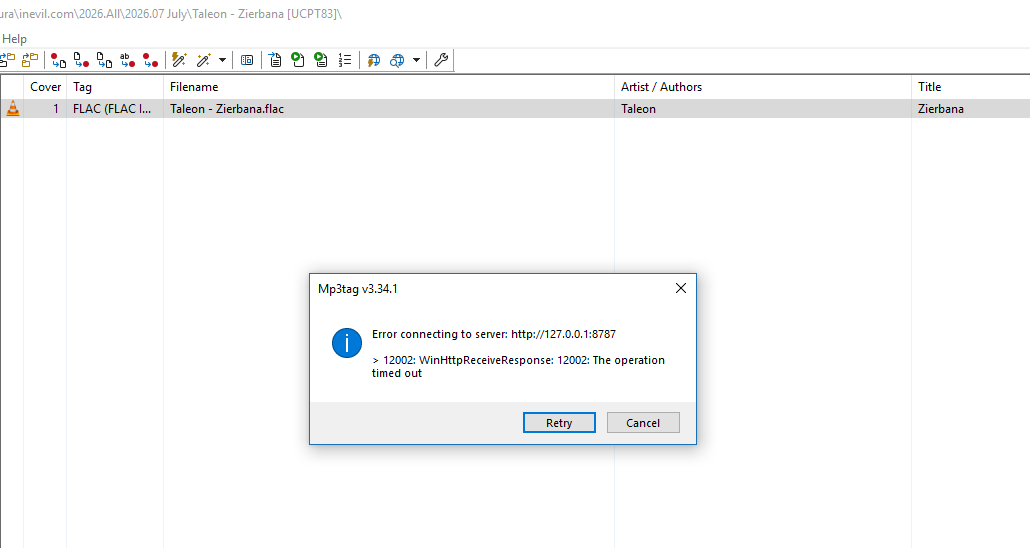Click the blue information icon in dialog
1030x548 pixels.
pyautogui.click(x=347, y=343)
